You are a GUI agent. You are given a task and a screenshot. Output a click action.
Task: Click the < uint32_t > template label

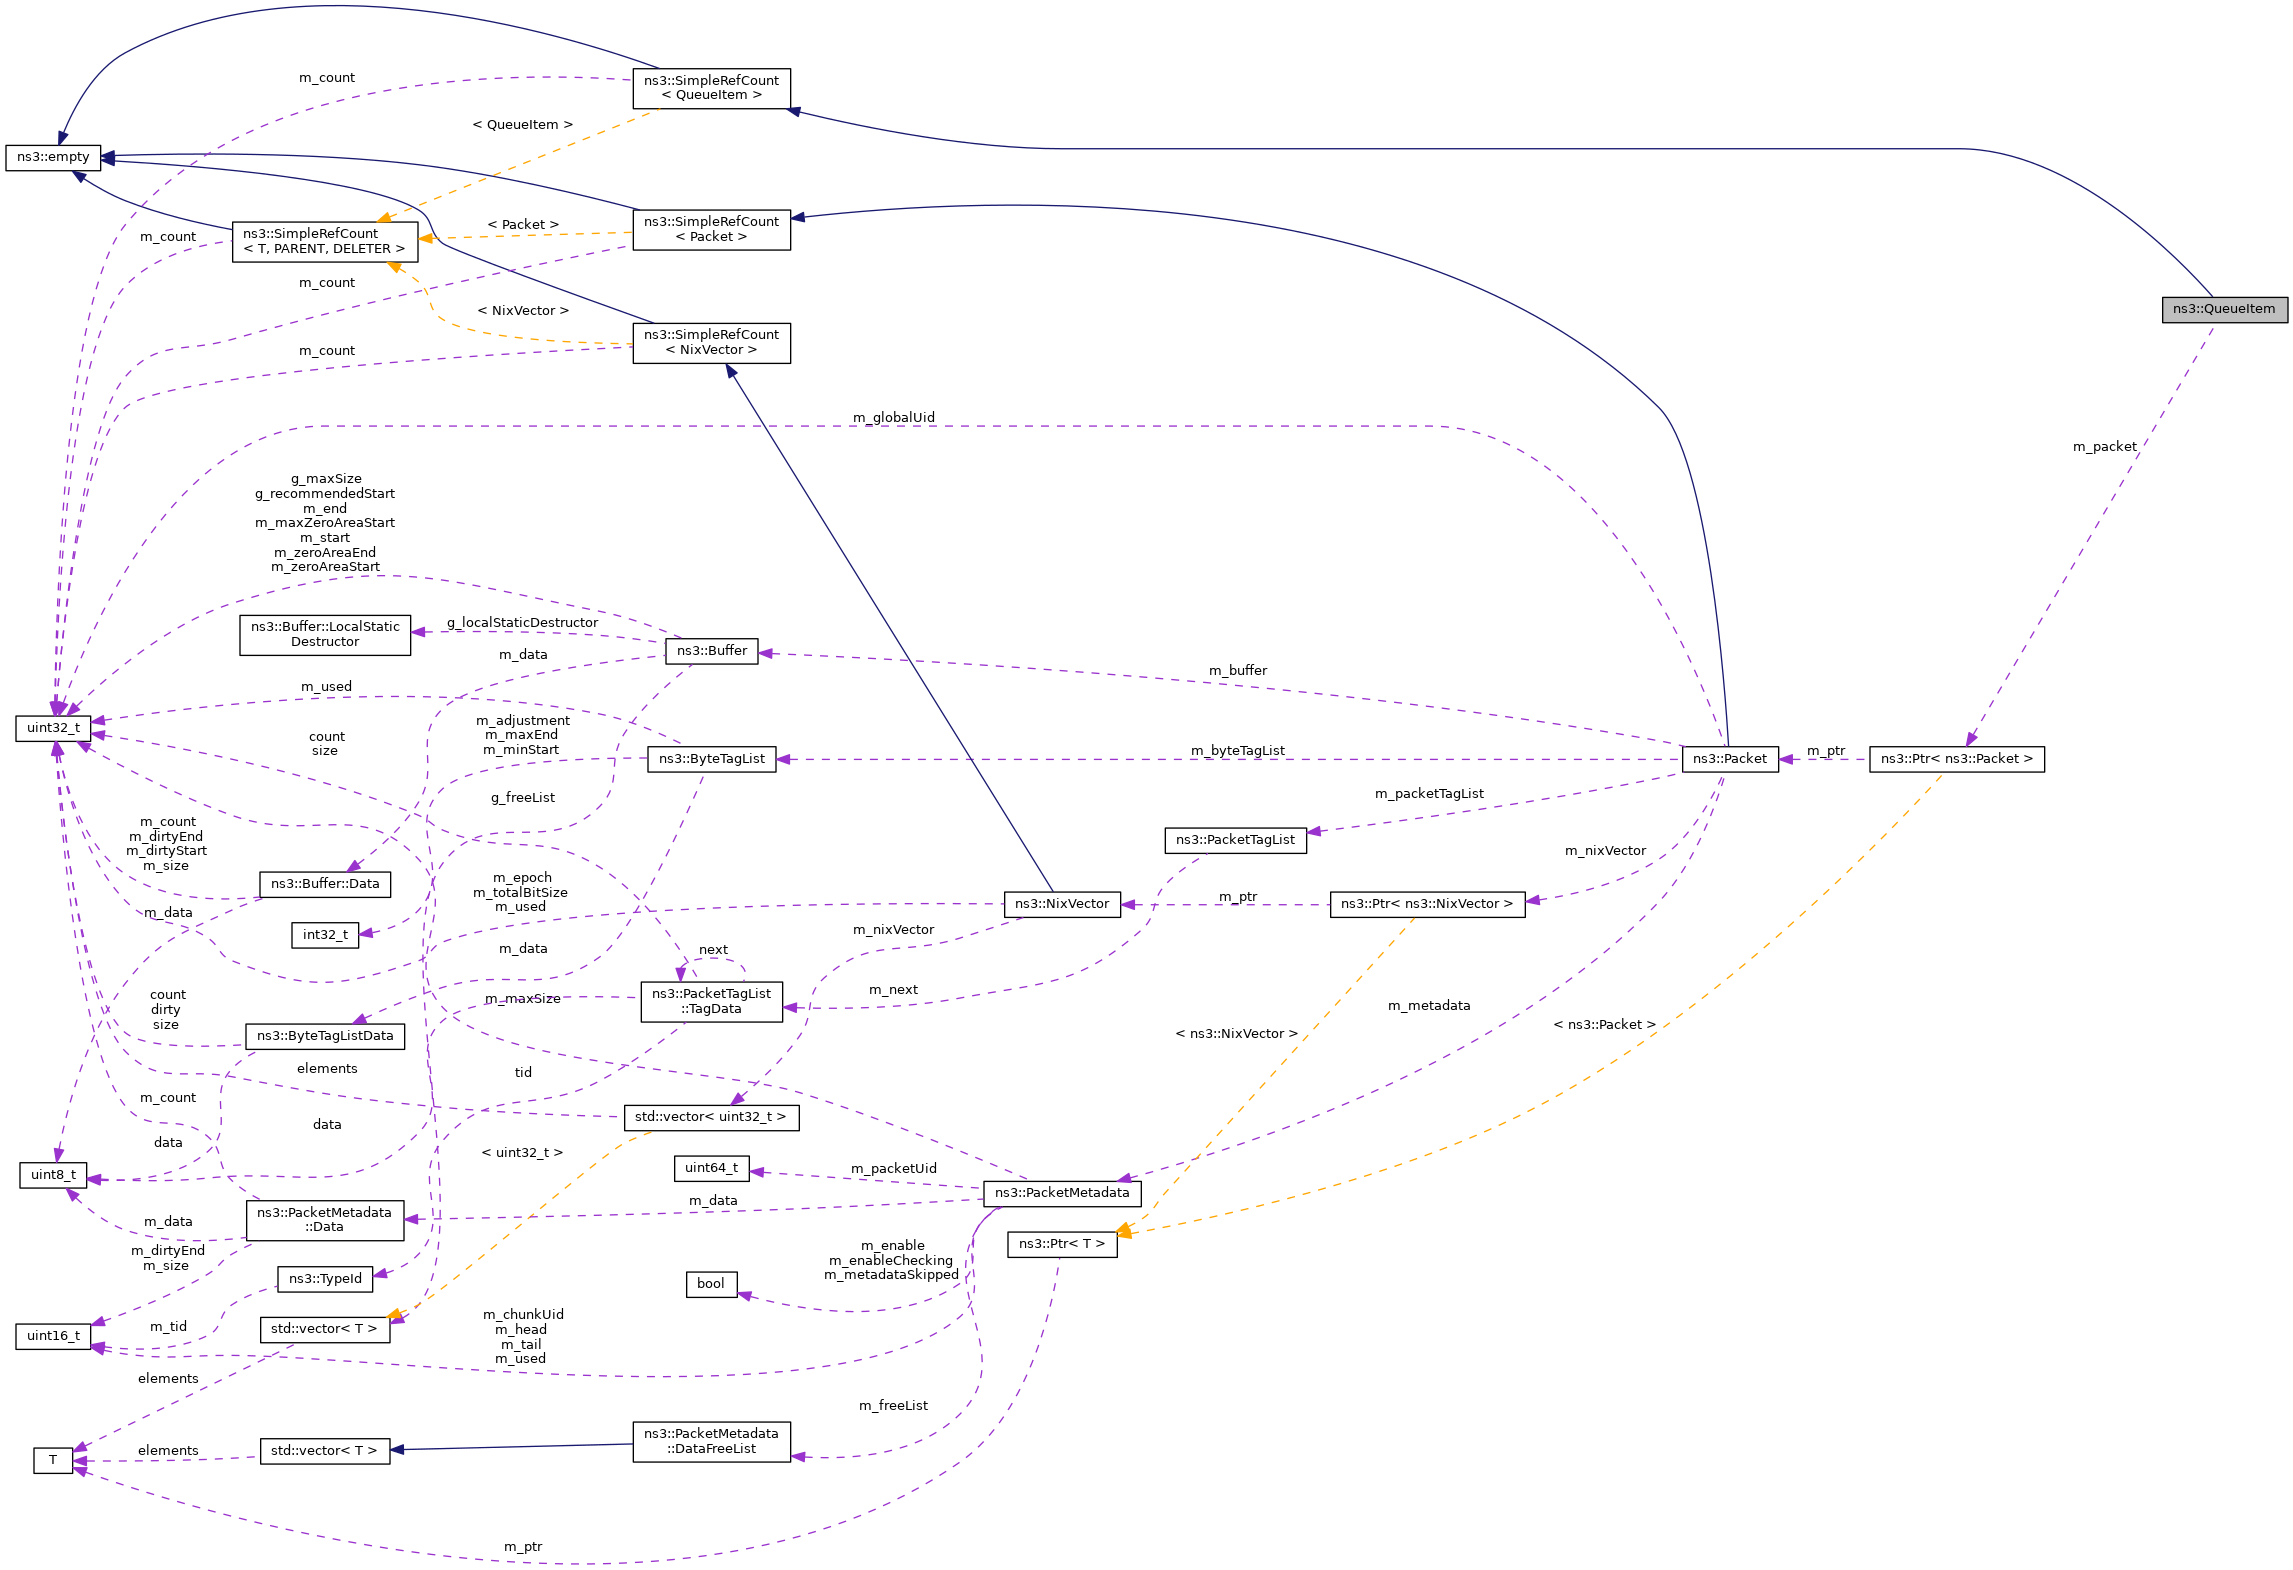click(x=522, y=1153)
